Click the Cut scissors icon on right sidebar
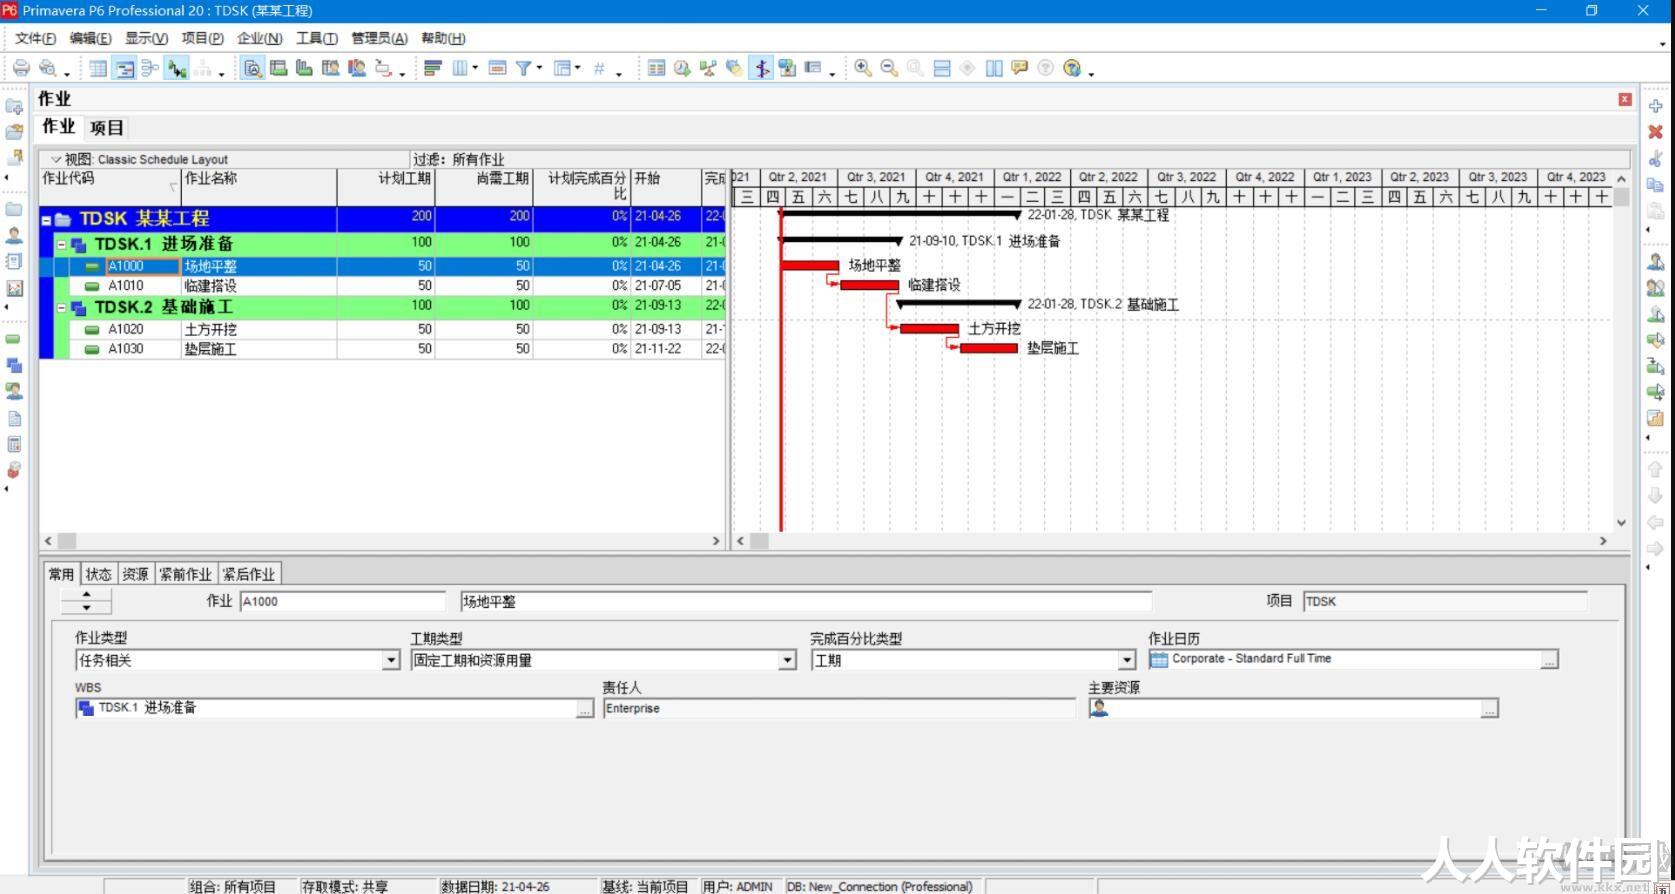 tap(1655, 158)
